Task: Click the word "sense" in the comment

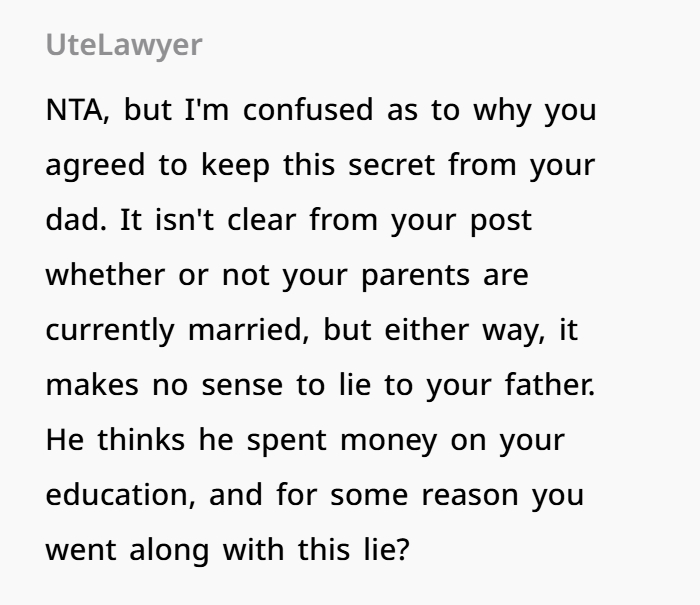Action: click(x=242, y=385)
